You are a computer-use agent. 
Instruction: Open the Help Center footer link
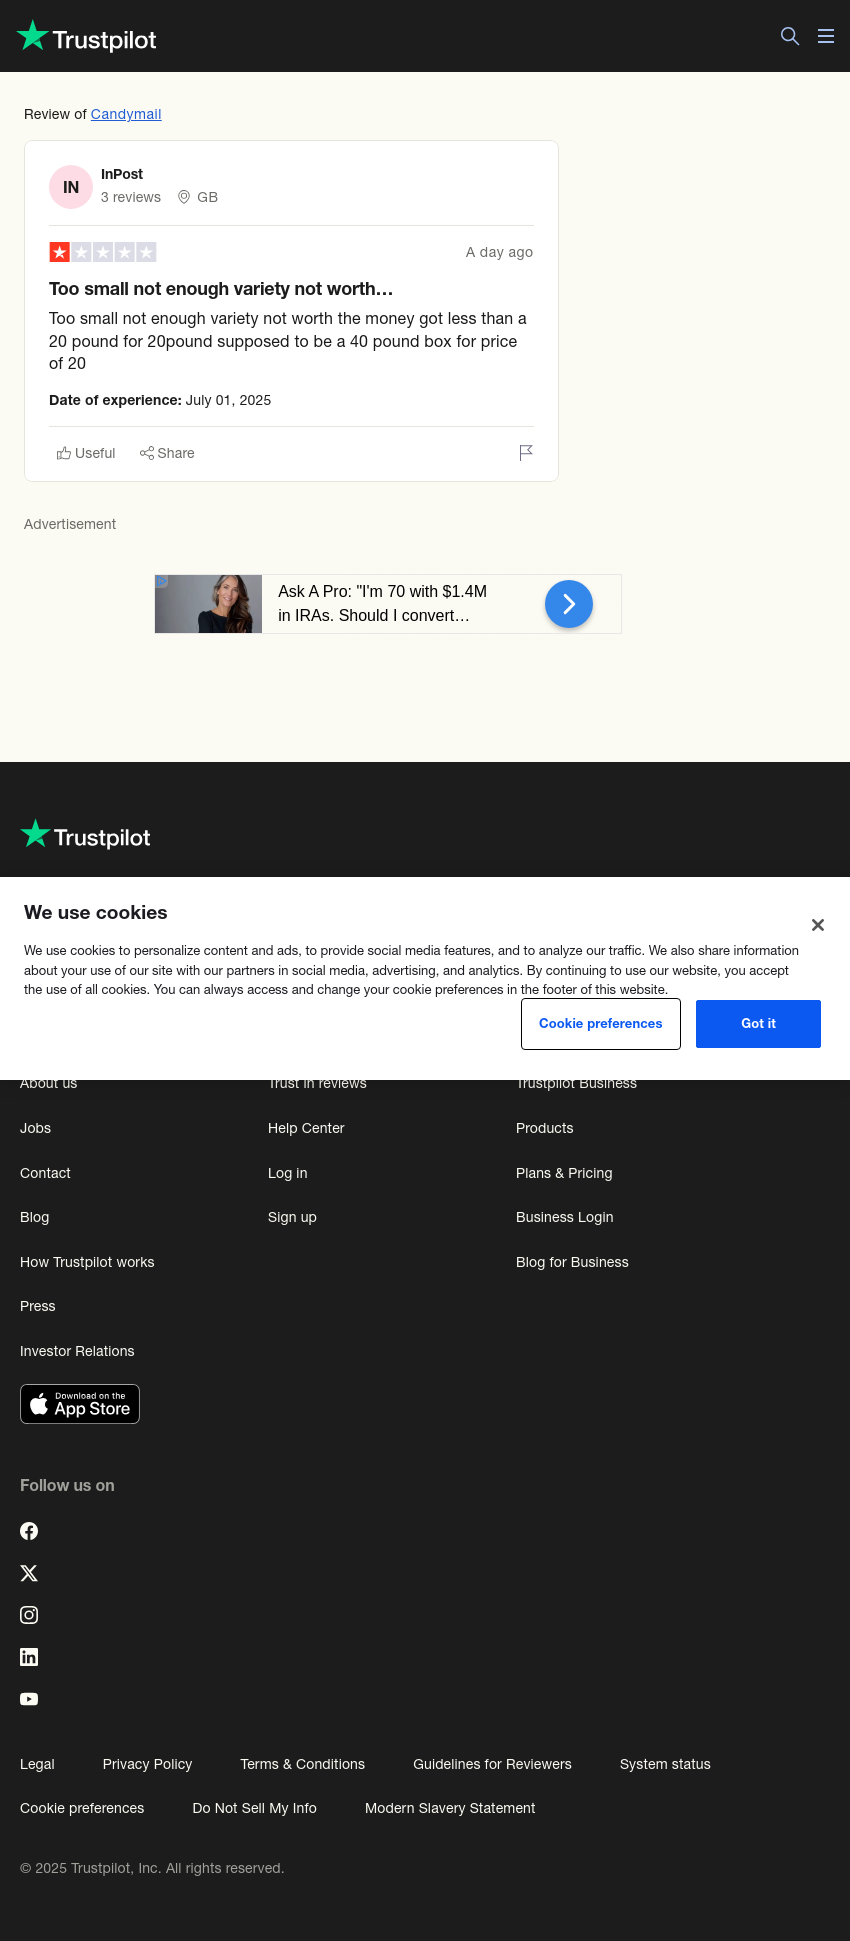coord(306,1128)
